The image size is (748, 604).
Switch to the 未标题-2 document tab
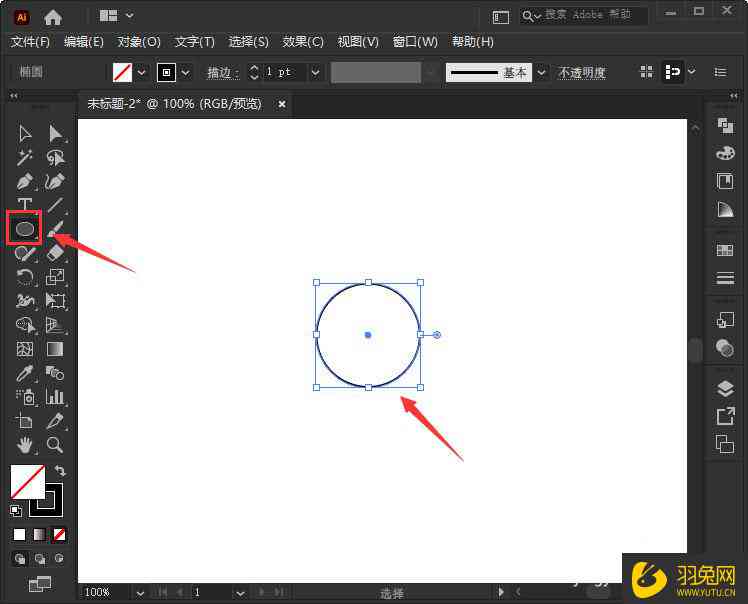pos(175,104)
